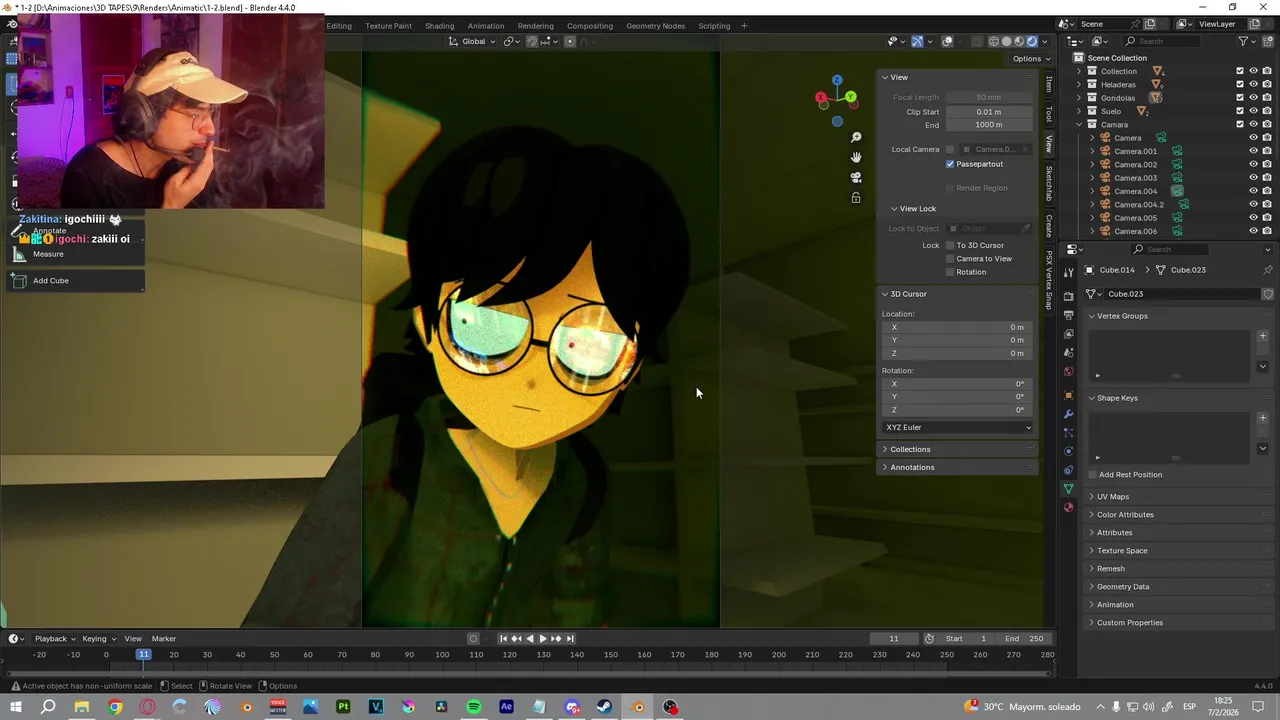Enable Lock To 3D Cursor checkbox
This screenshot has height=720, width=1280.
tap(950, 245)
